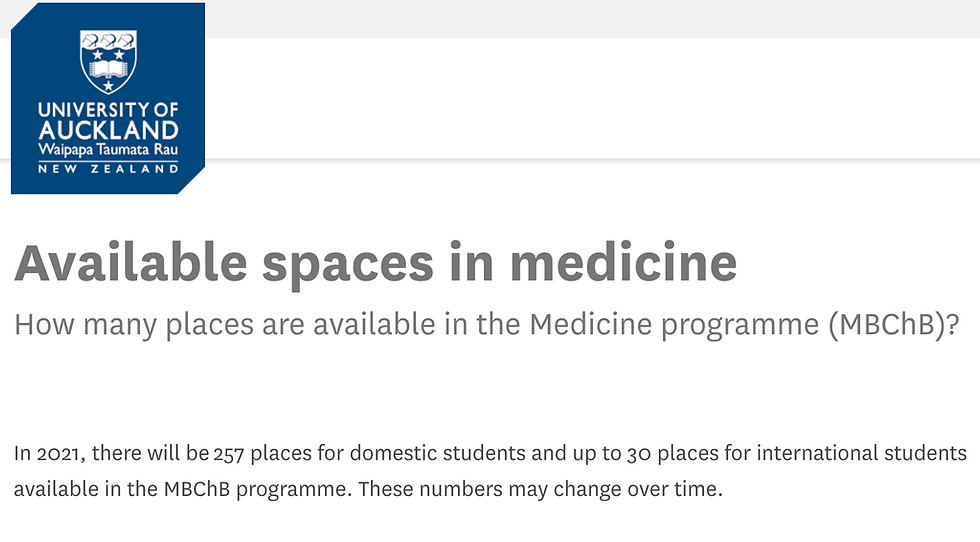Click the star at the bottom of the shield
980x542 pixels.
point(109,85)
